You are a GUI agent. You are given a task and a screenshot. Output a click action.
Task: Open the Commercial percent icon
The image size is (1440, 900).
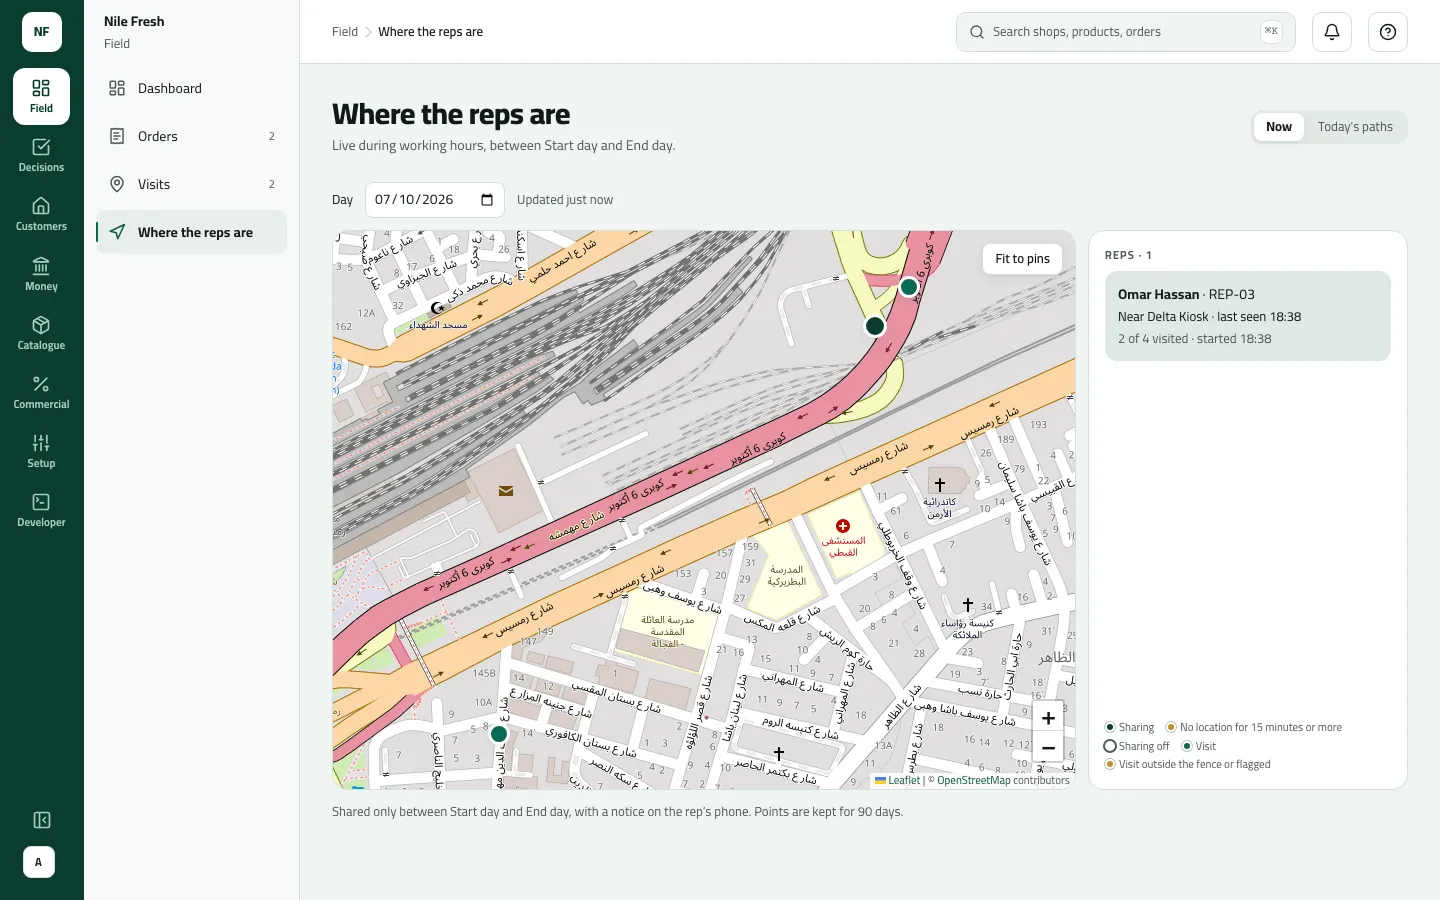click(41, 384)
